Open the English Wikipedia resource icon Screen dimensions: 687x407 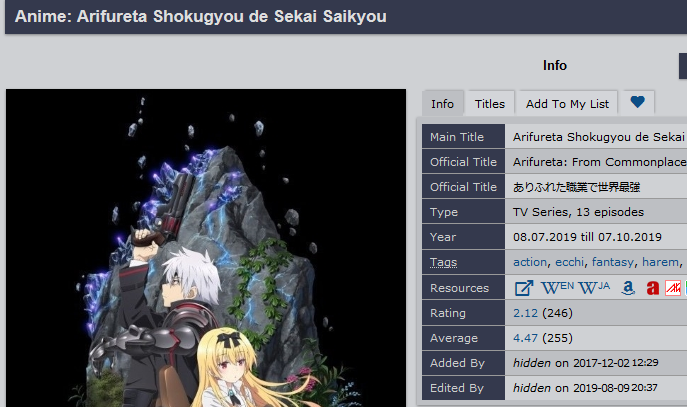tap(557, 288)
